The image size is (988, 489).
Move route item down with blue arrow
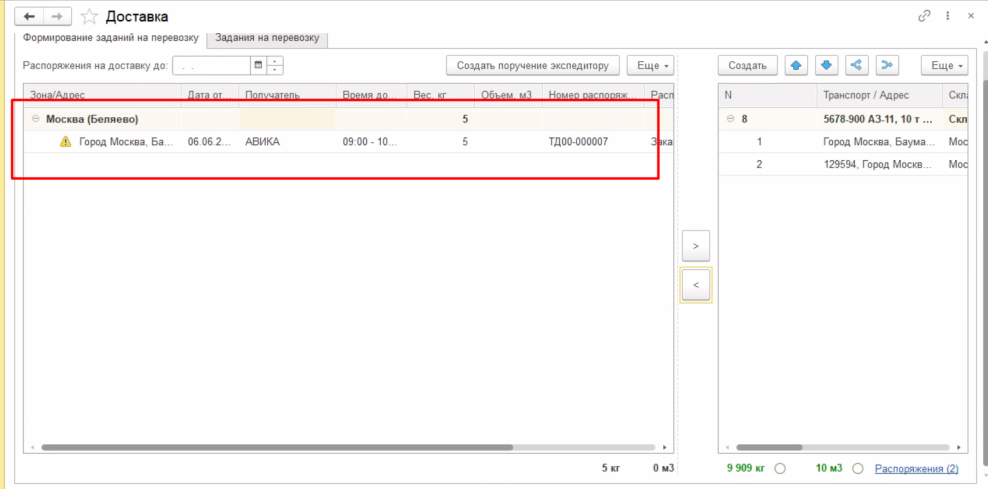(826, 65)
